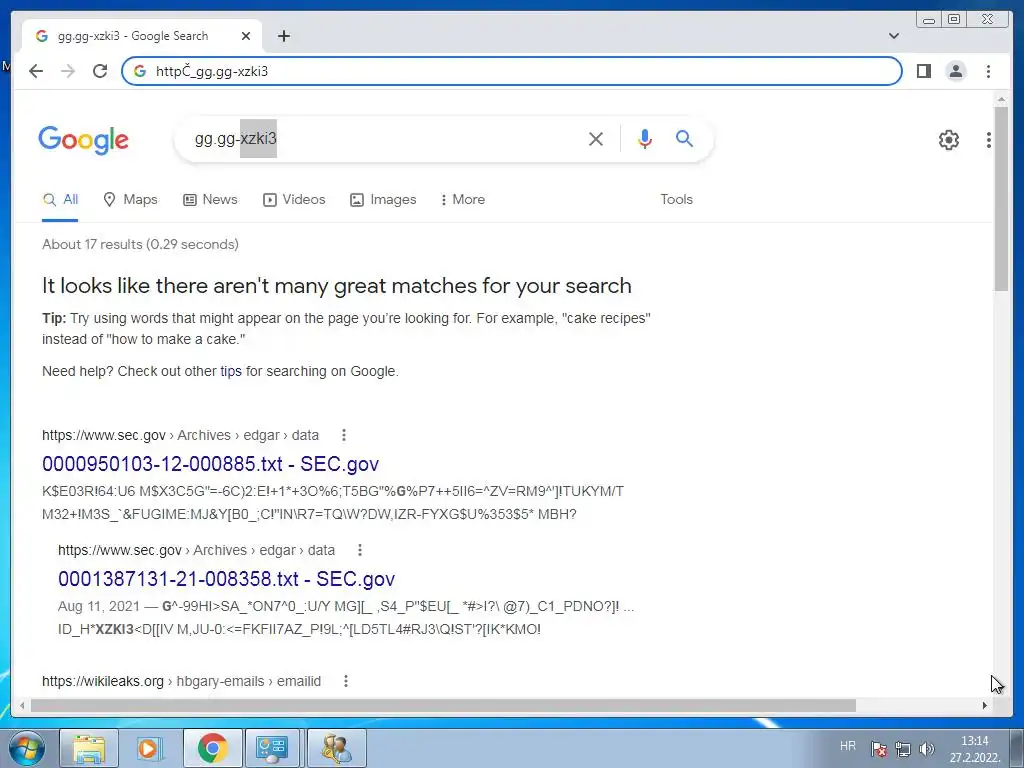Switch to Videos results tab

pos(294,200)
